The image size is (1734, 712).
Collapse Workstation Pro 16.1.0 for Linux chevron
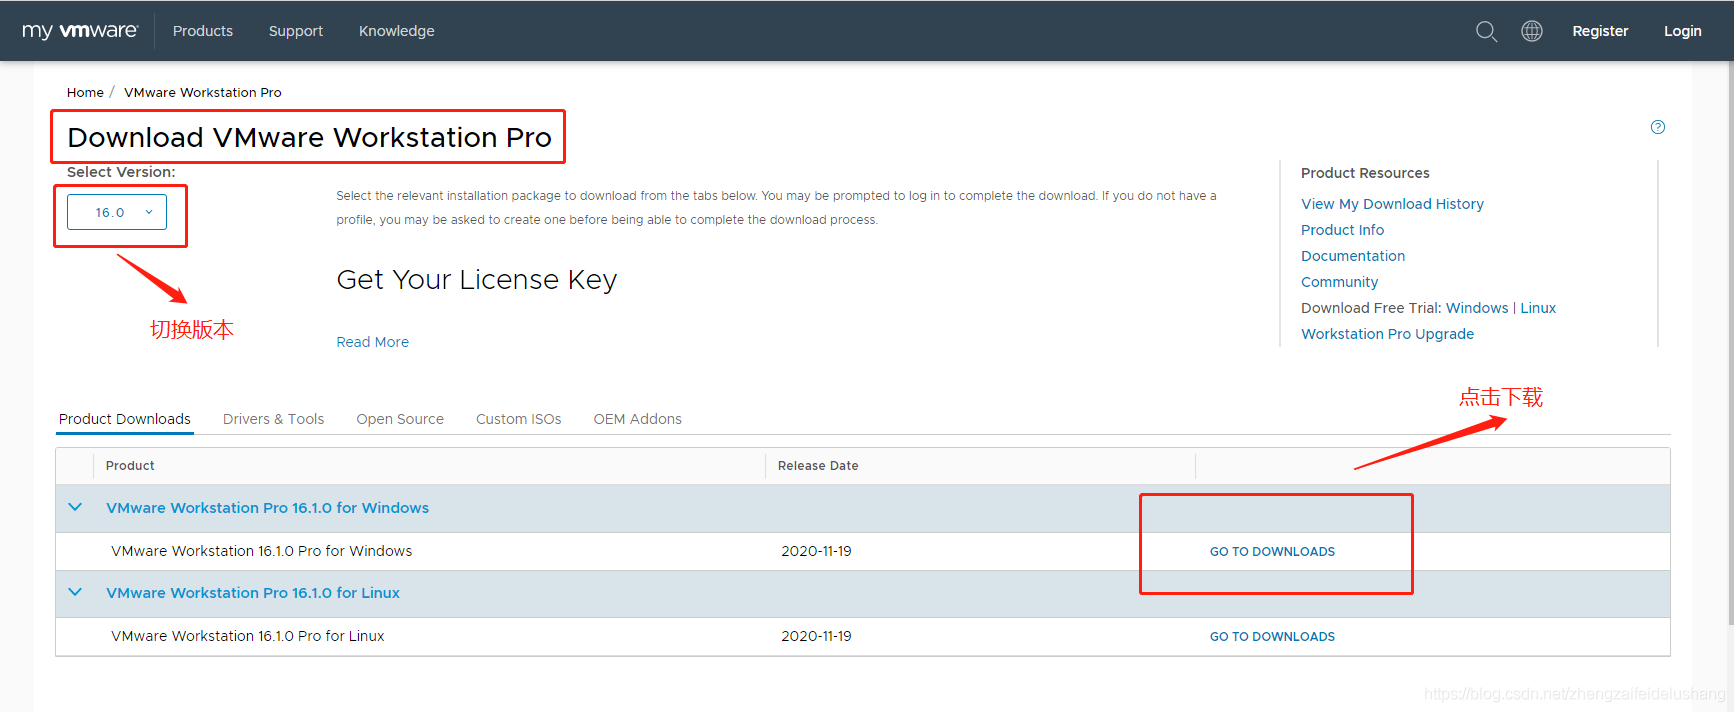75,592
